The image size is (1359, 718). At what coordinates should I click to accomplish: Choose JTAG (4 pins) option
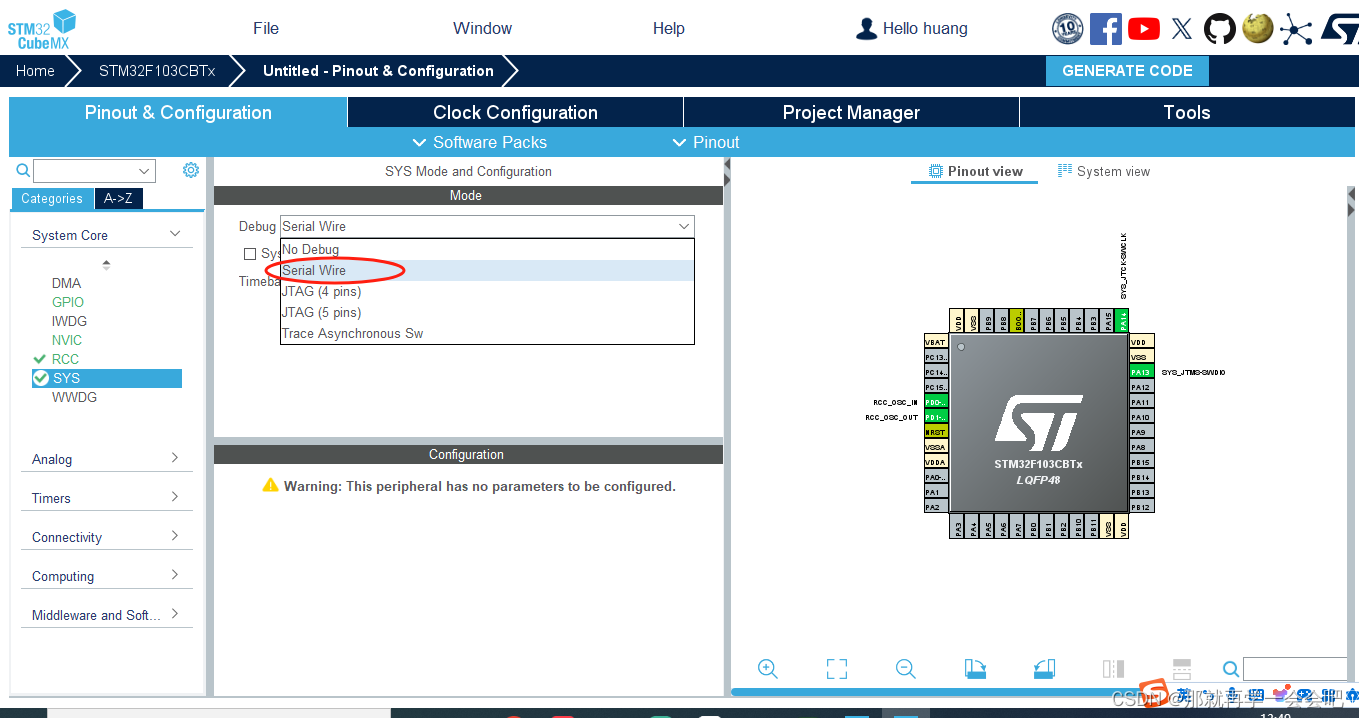pyautogui.click(x=487, y=291)
